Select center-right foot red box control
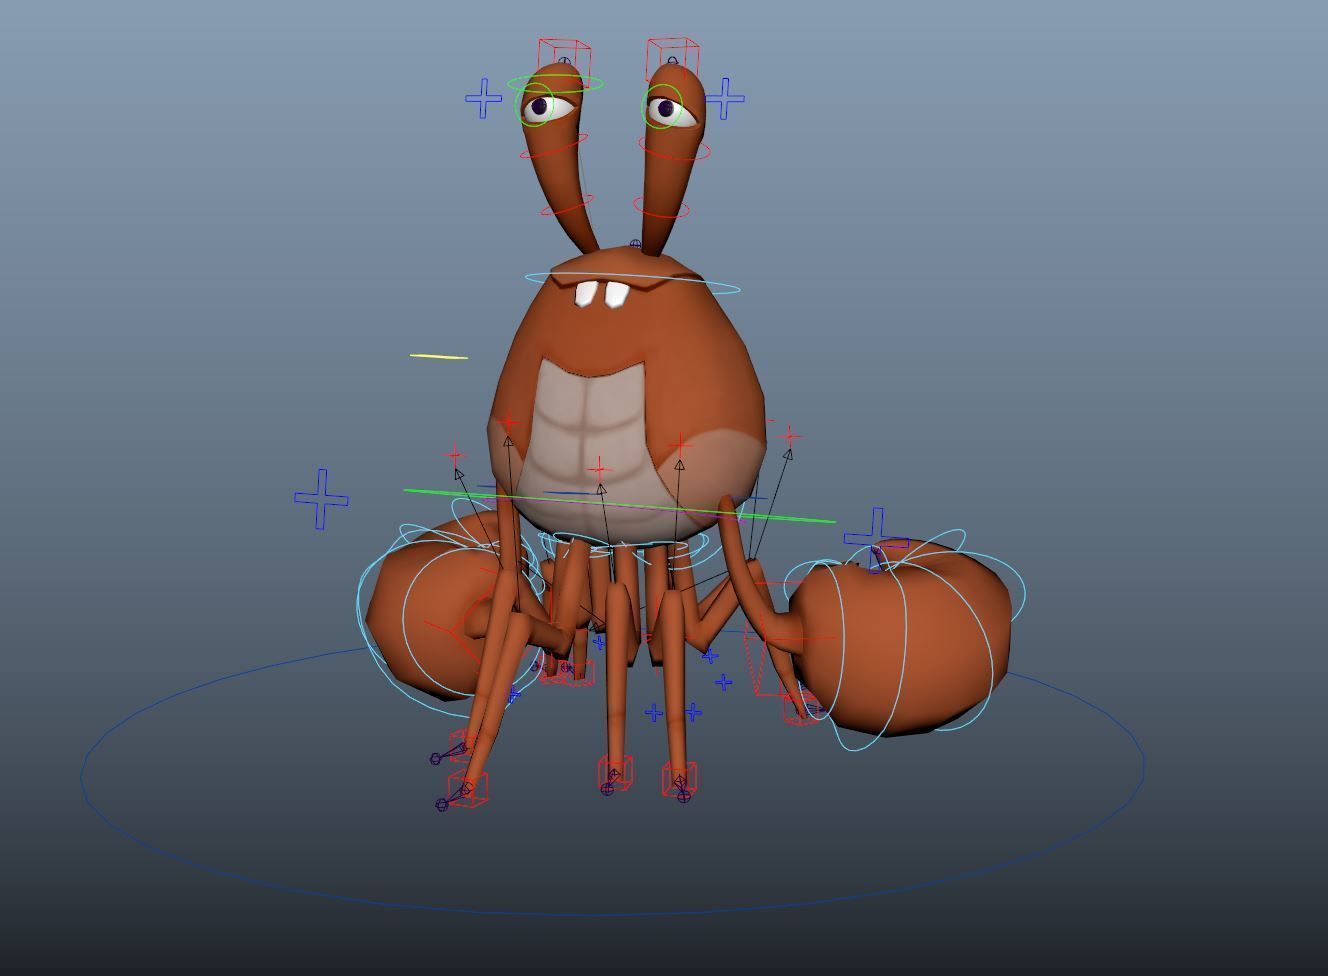The width and height of the screenshot is (1328, 976). point(679,778)
